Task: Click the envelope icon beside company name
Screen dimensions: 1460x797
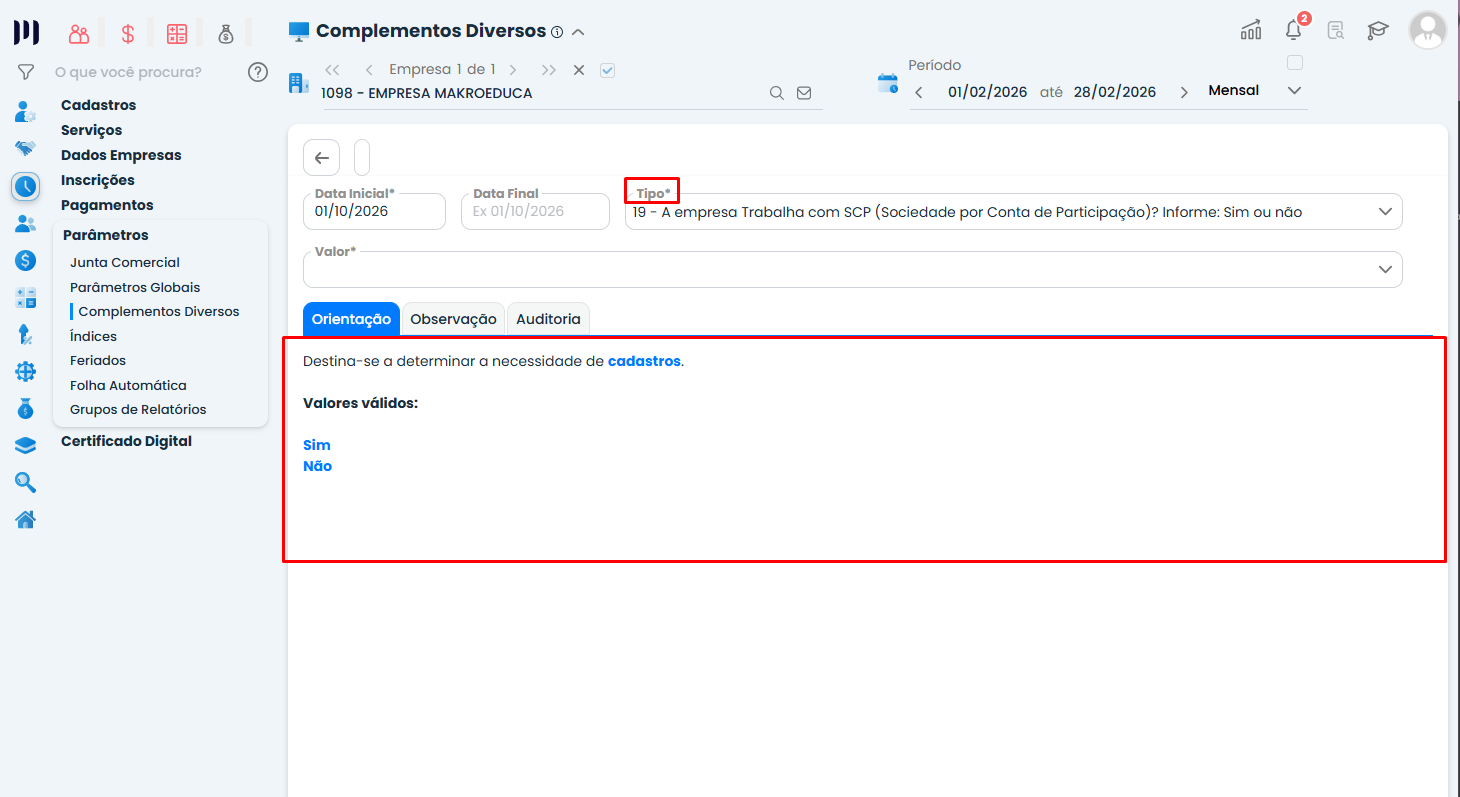Action: pyautogui.click(x=804, y=93)
